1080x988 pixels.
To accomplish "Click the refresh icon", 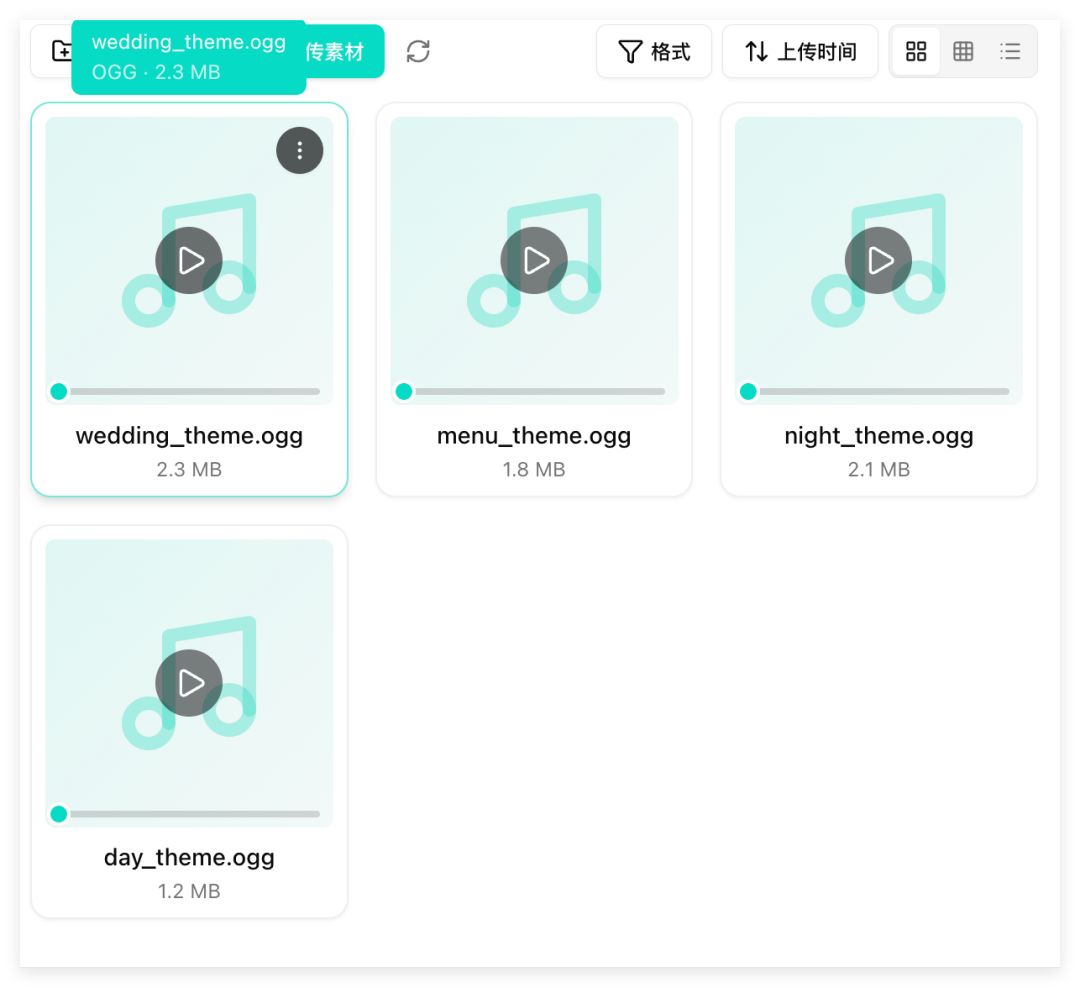I will tap(418, 52).
